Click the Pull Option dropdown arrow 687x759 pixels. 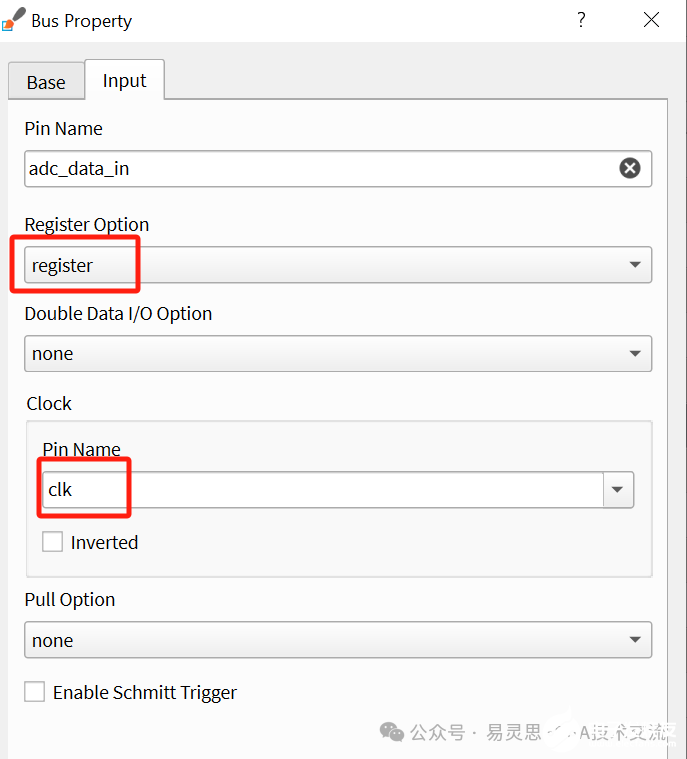635,640
